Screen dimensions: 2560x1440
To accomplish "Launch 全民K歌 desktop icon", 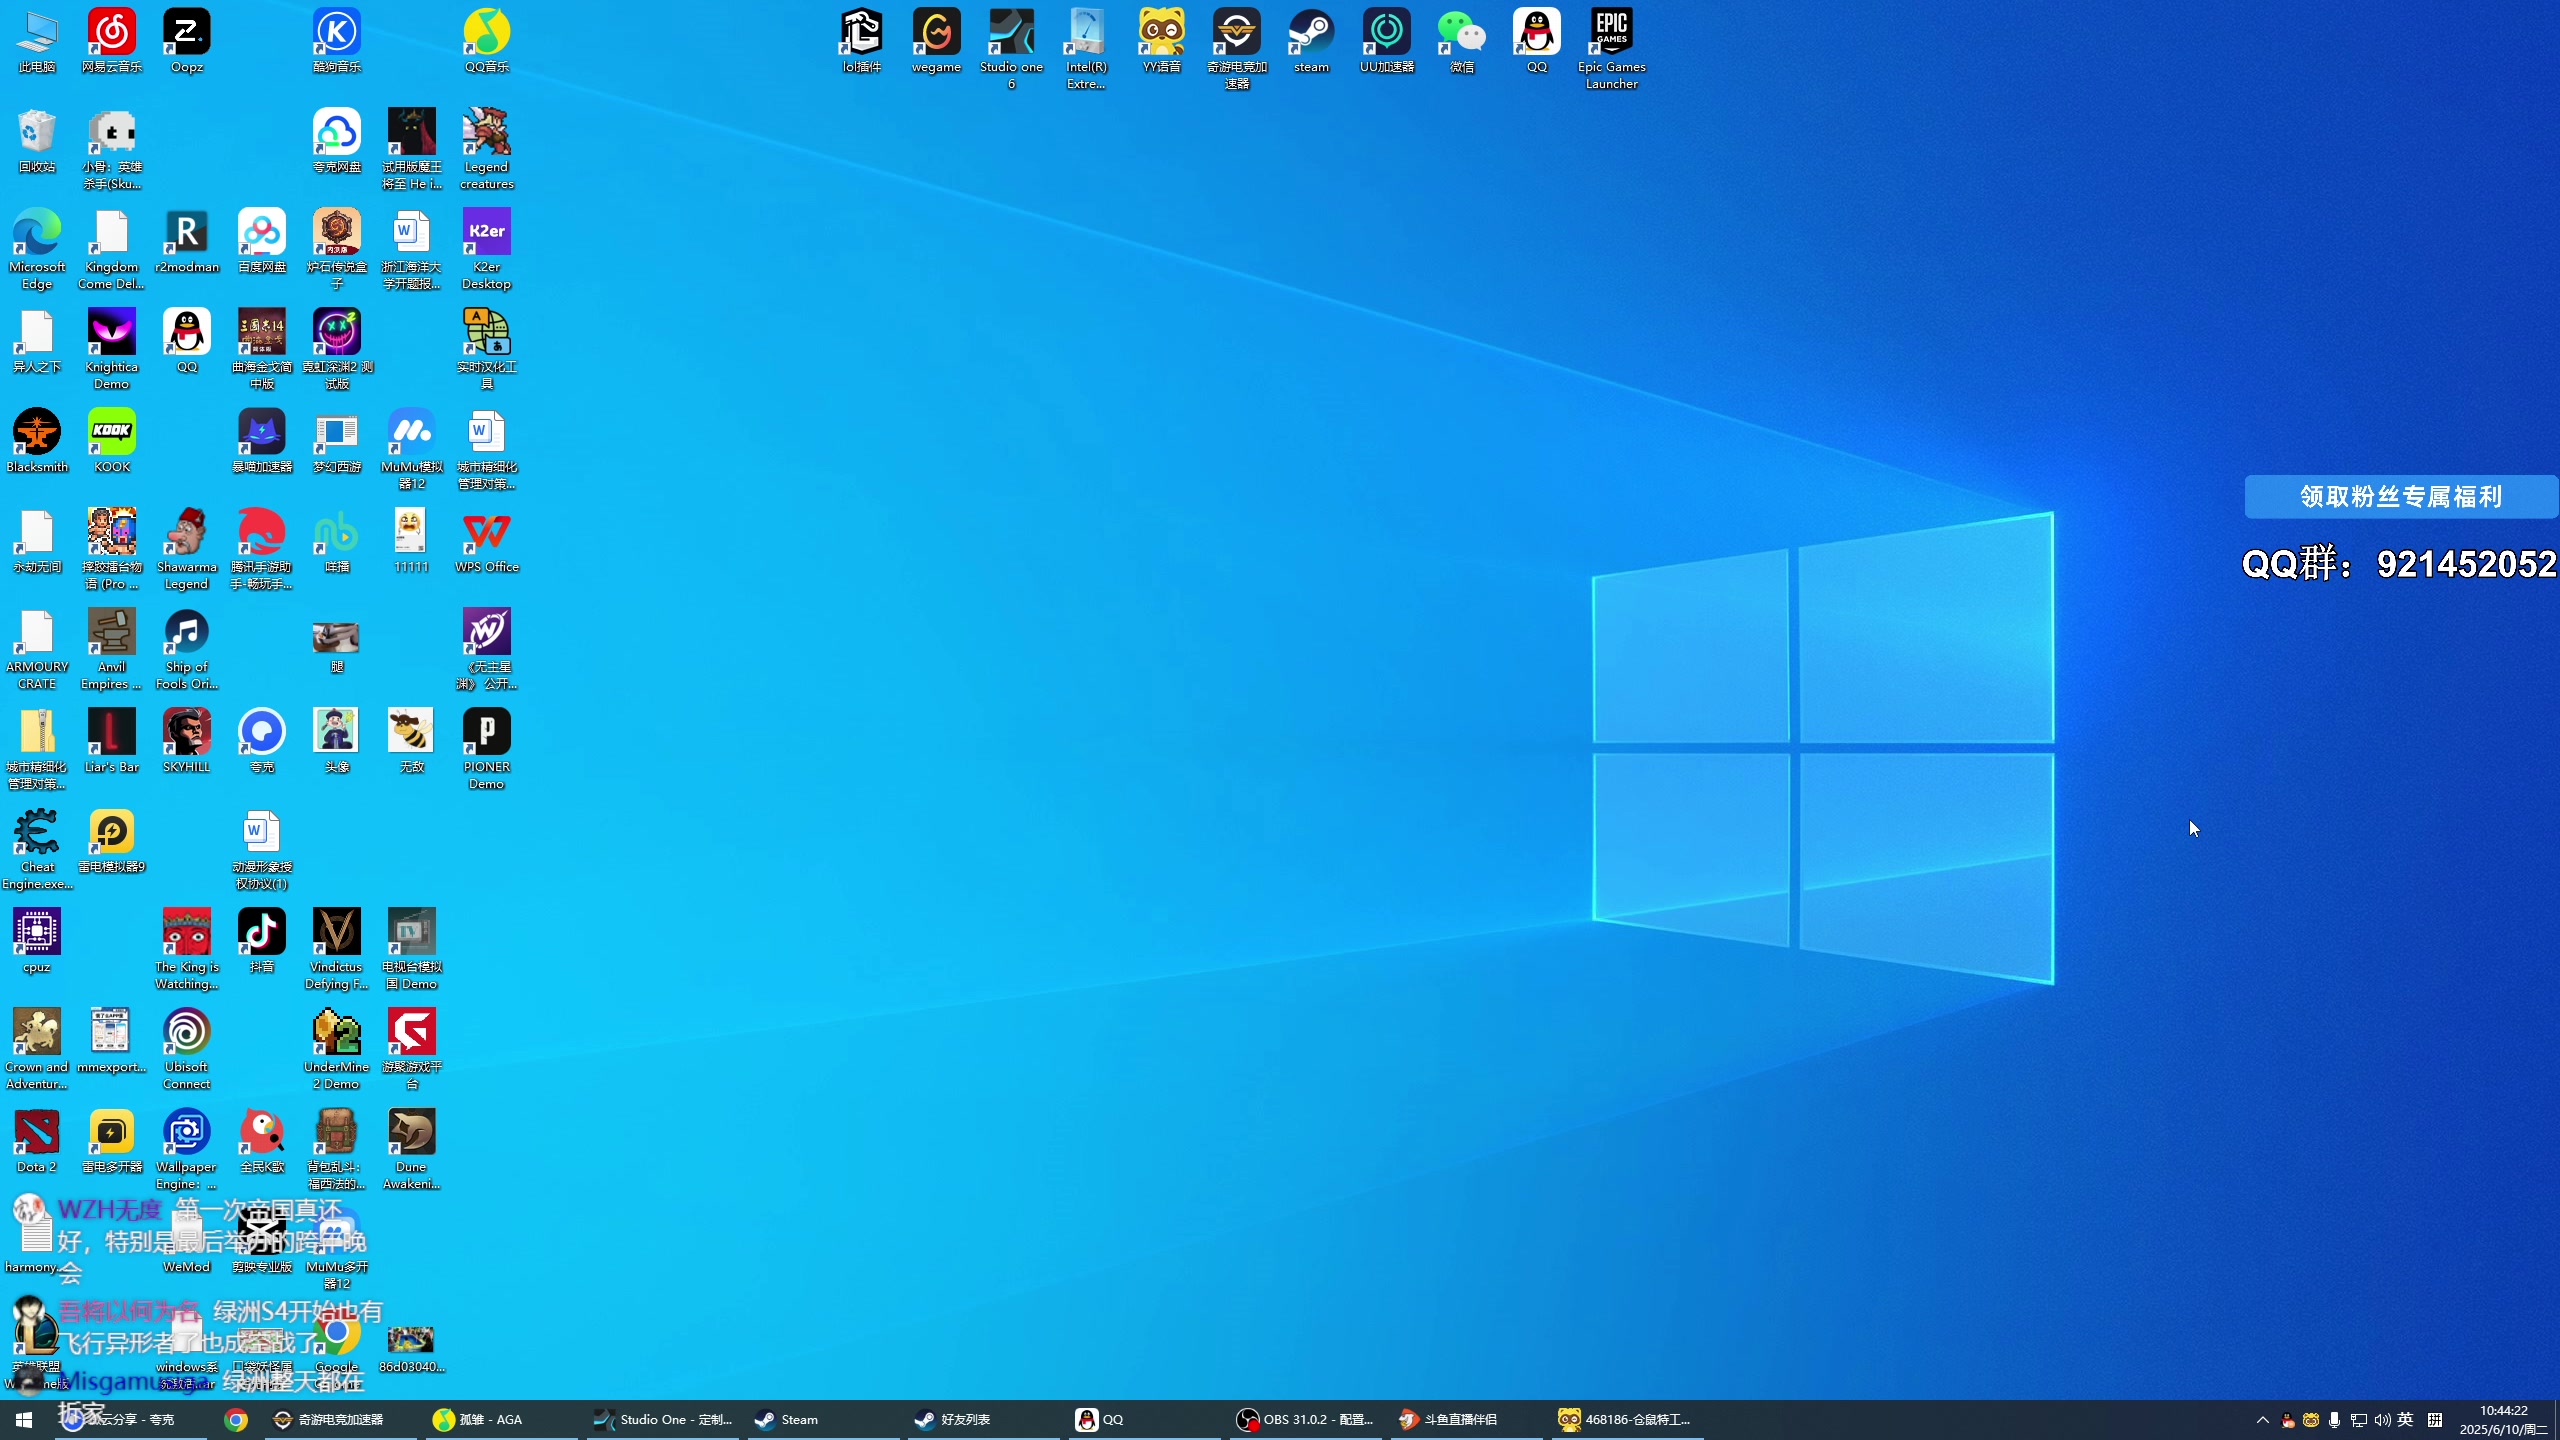I will point(262,1142).
